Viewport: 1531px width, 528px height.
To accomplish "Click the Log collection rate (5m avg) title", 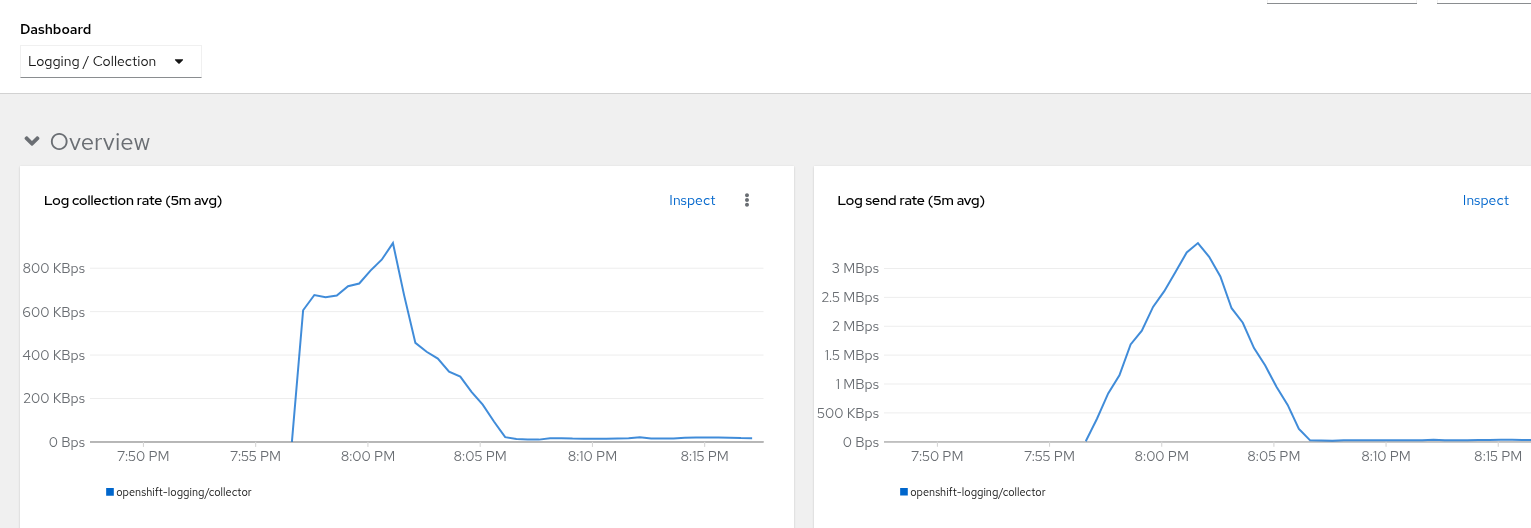I will (133, 200).
